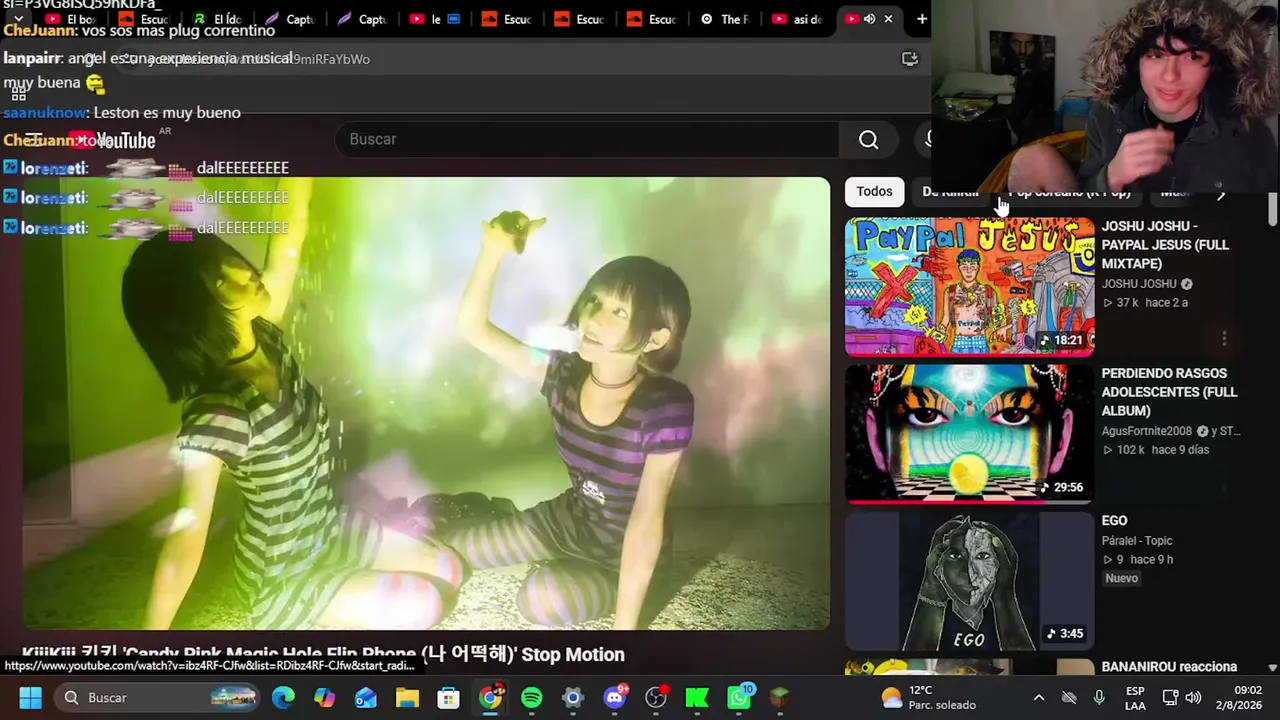
Task: Open WhatsApp from the taskbar
Action: [x=739, y=697]
